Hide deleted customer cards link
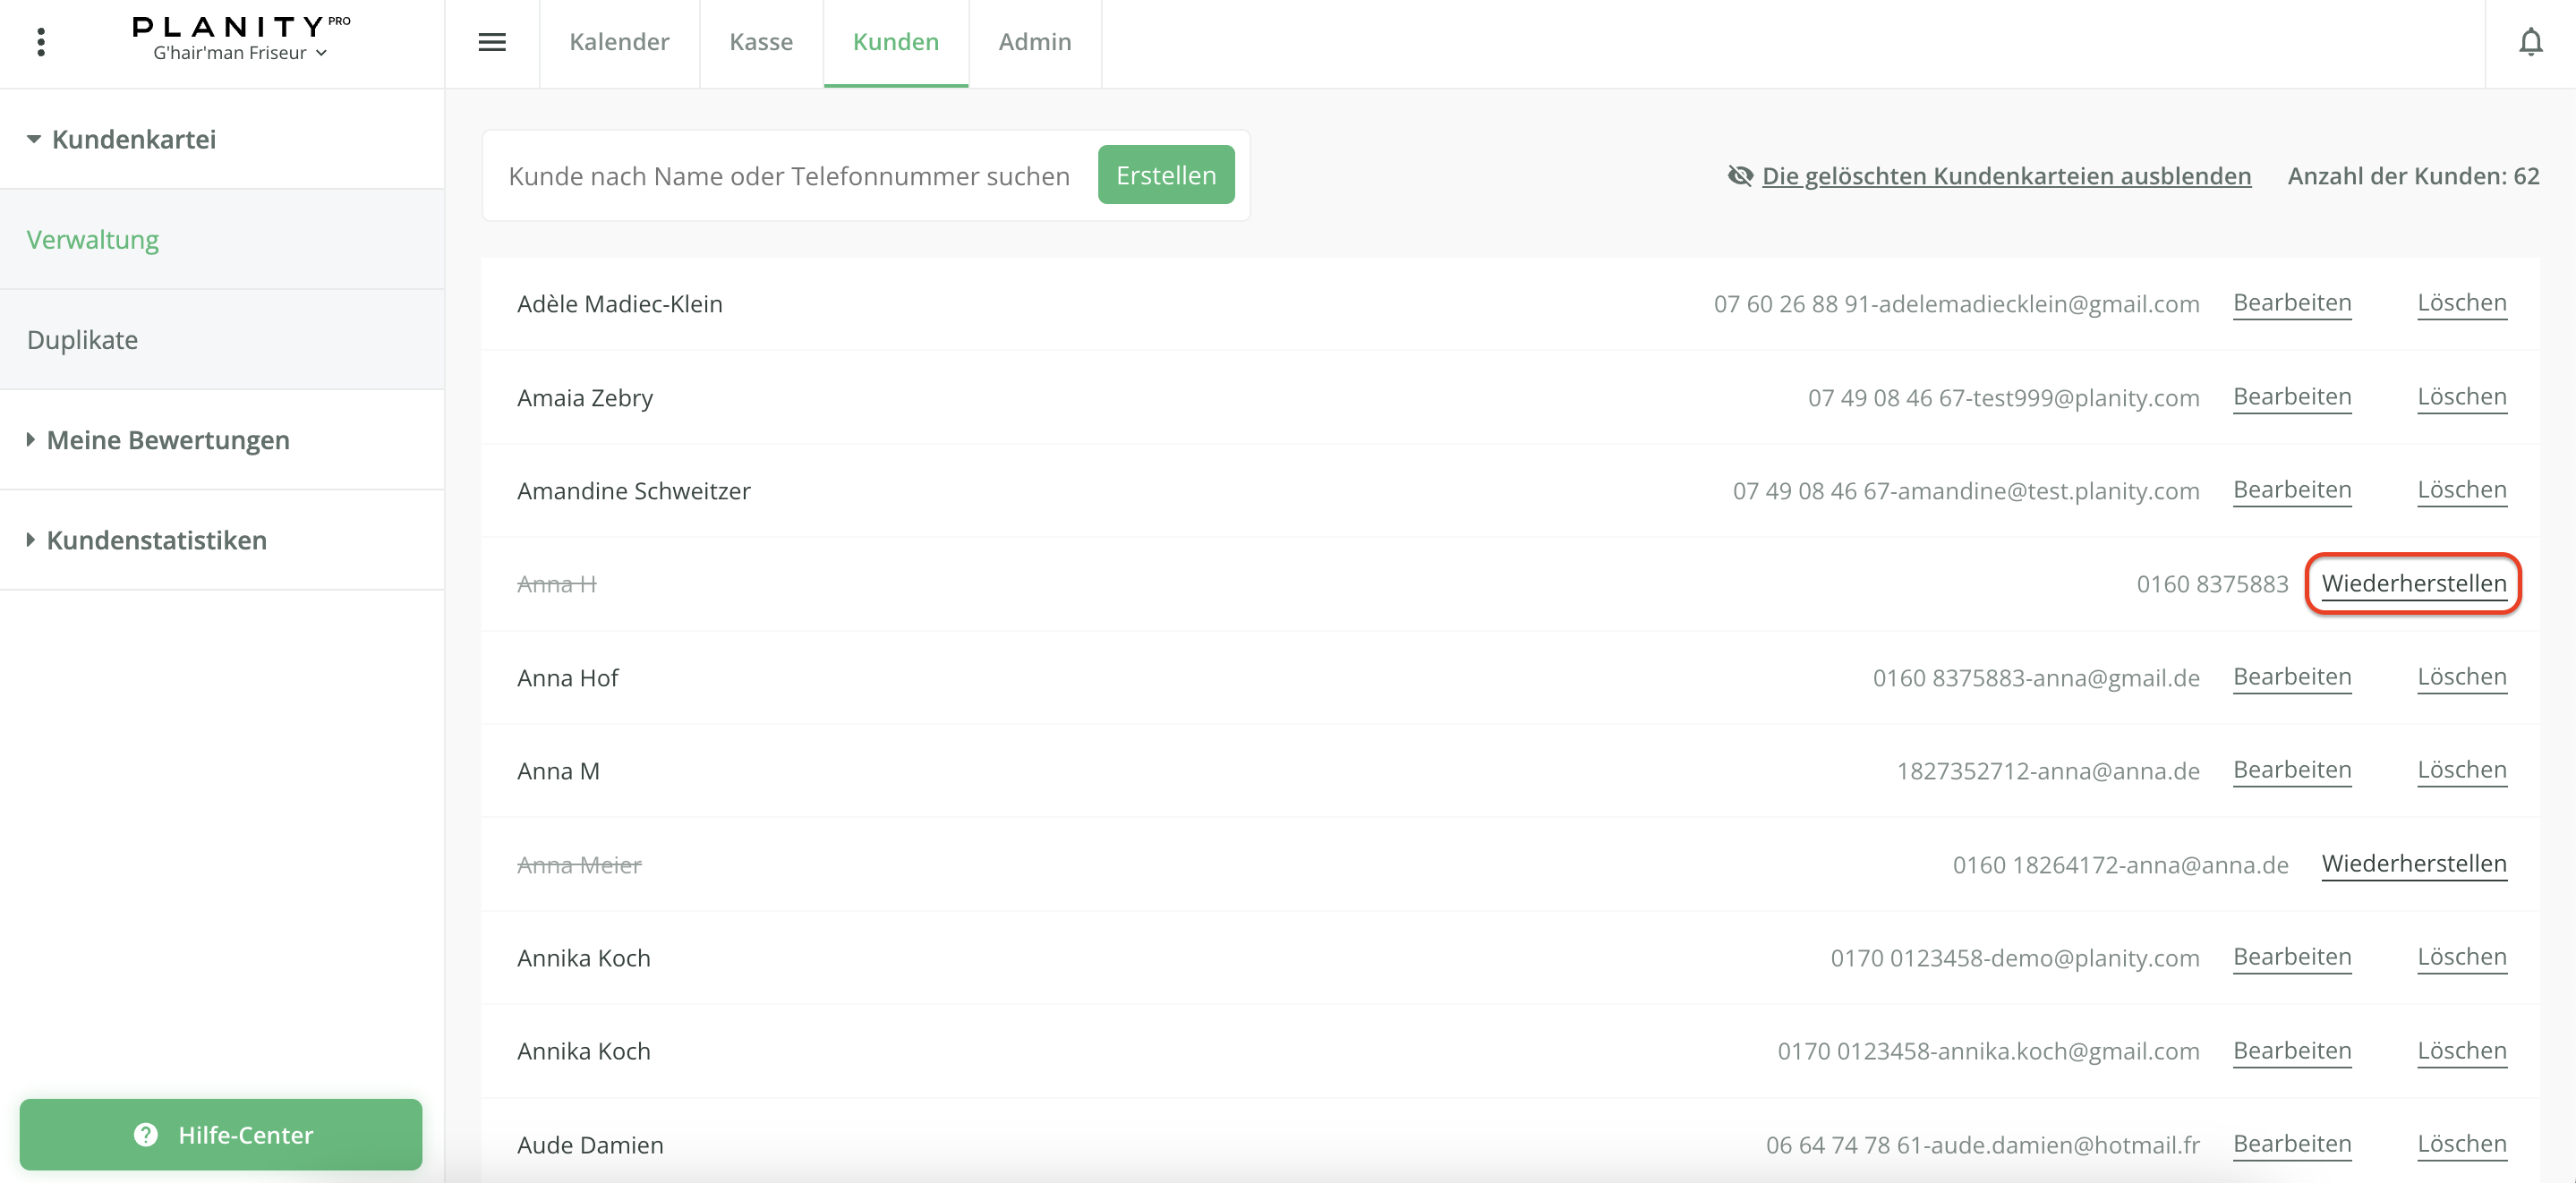This screenshot has height=1183, width=2576. point(2006,176)
